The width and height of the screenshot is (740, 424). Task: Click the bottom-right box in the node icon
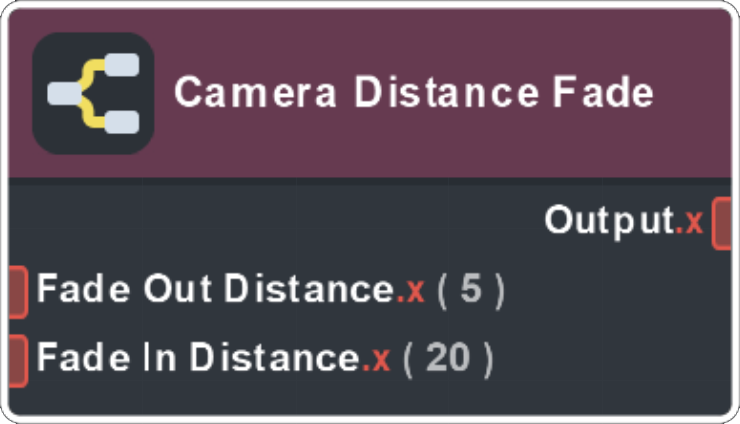(119, 121)
